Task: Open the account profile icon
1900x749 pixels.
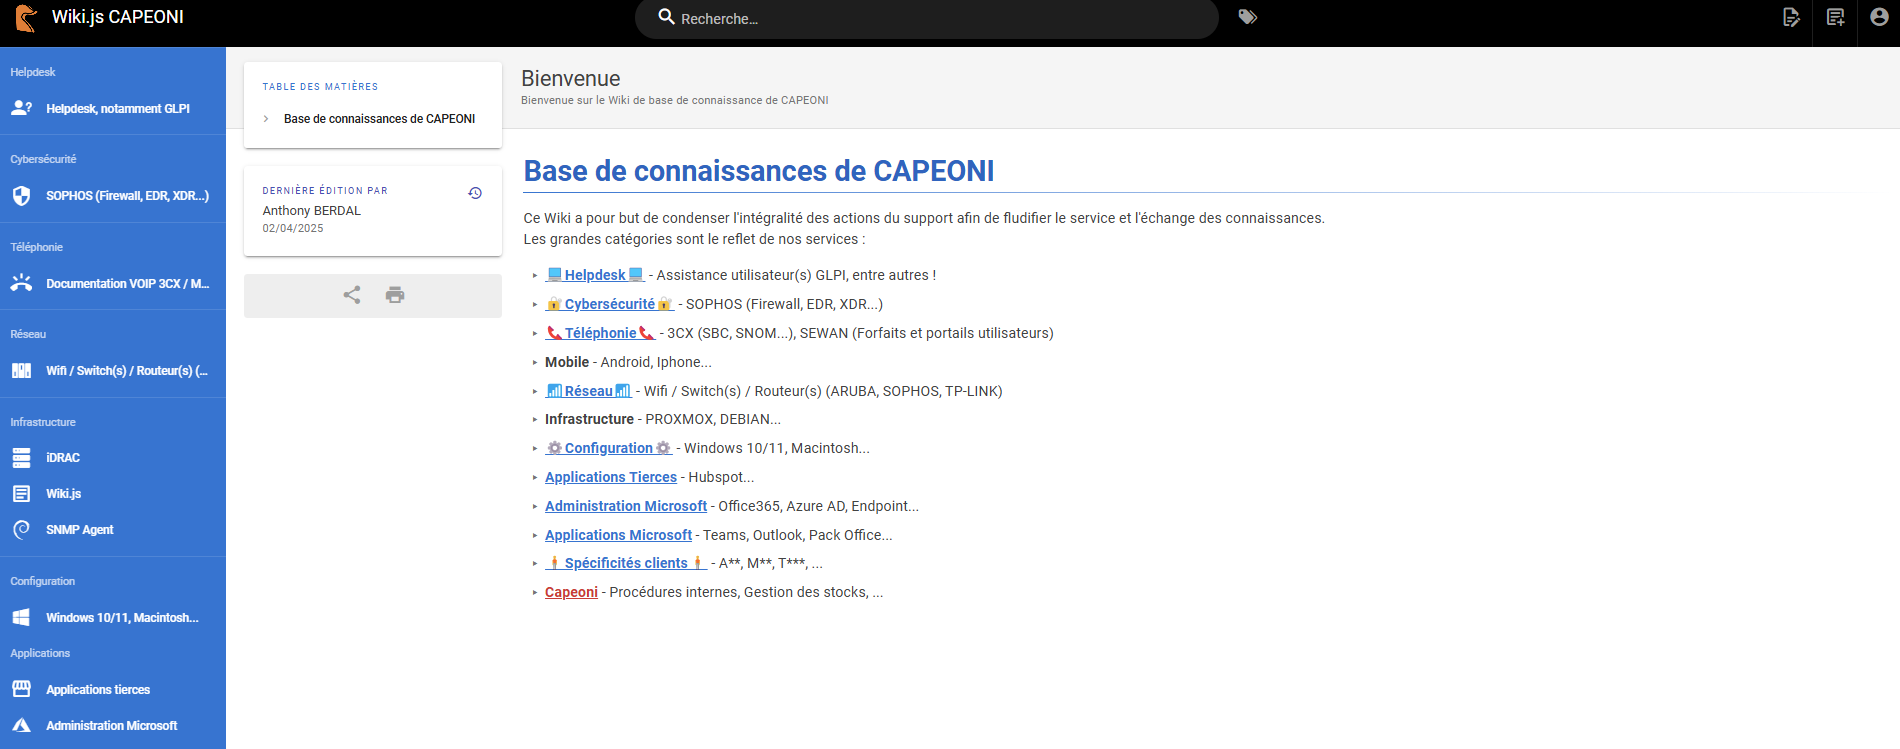Action: pyautogui.click(x=1879, y=17)
